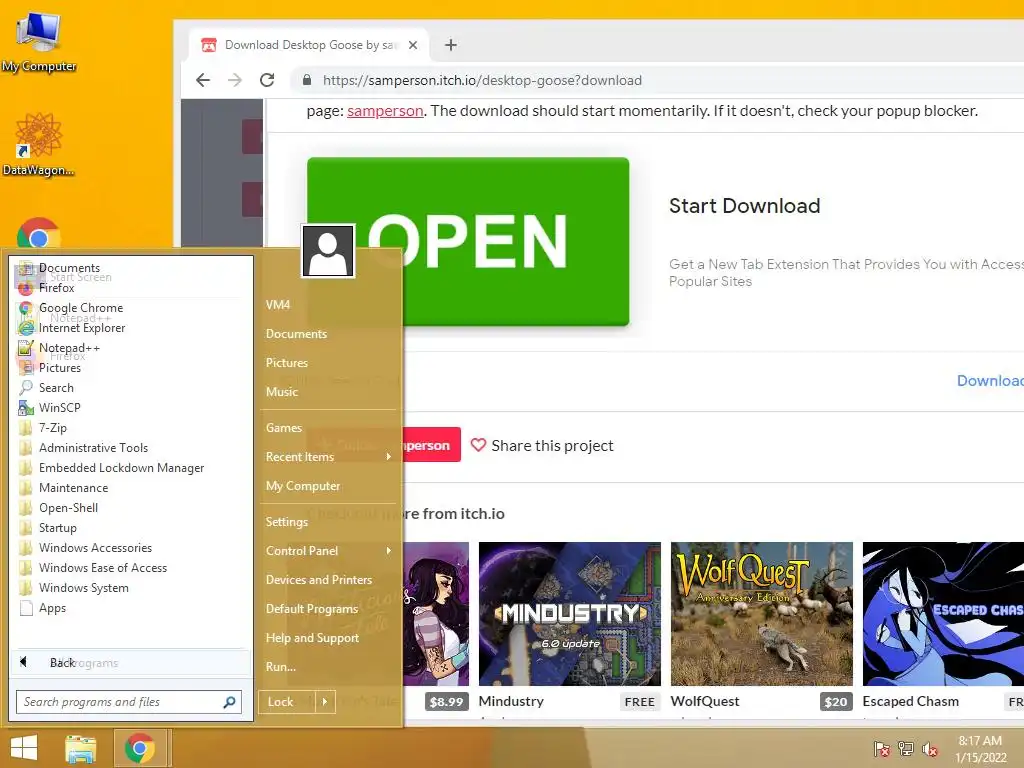Open a new Chrome tab
The image size is (1024, 768).
pyautogui.click(x=451, y=44)
